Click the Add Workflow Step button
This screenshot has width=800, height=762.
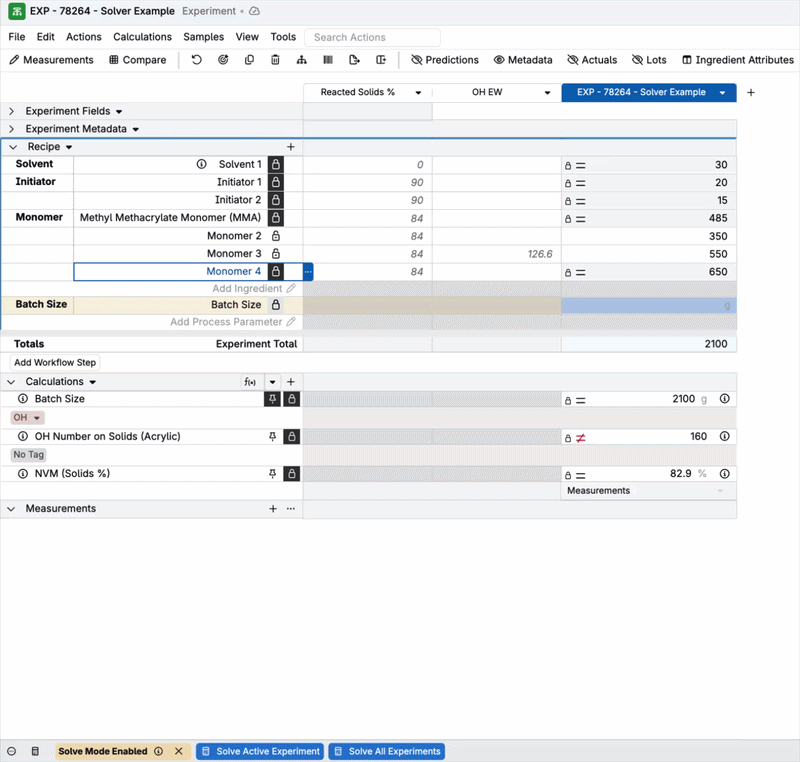pyautogui.click(x=55, y=363)
